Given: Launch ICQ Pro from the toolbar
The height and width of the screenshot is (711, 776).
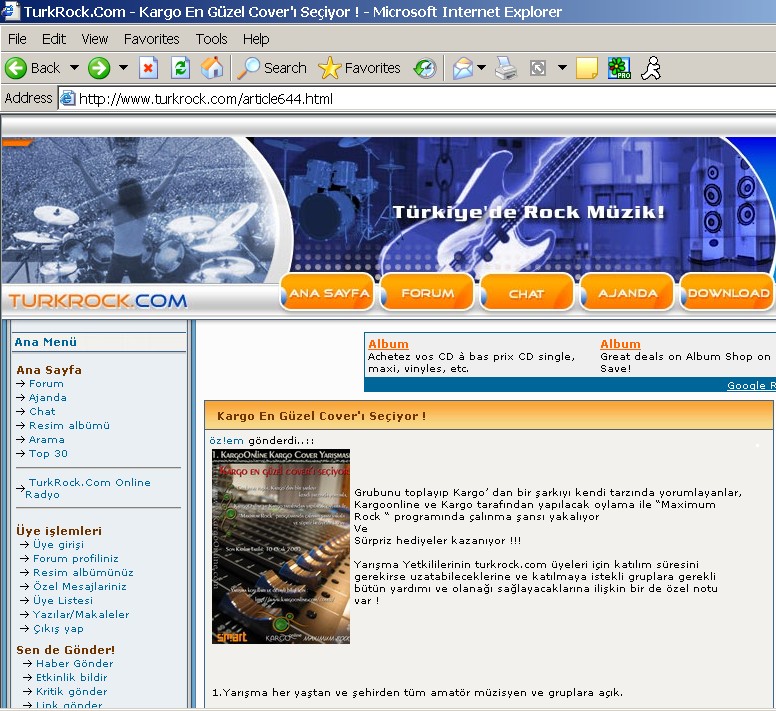Looking at the screenshot, I should [x=619, y=68].
